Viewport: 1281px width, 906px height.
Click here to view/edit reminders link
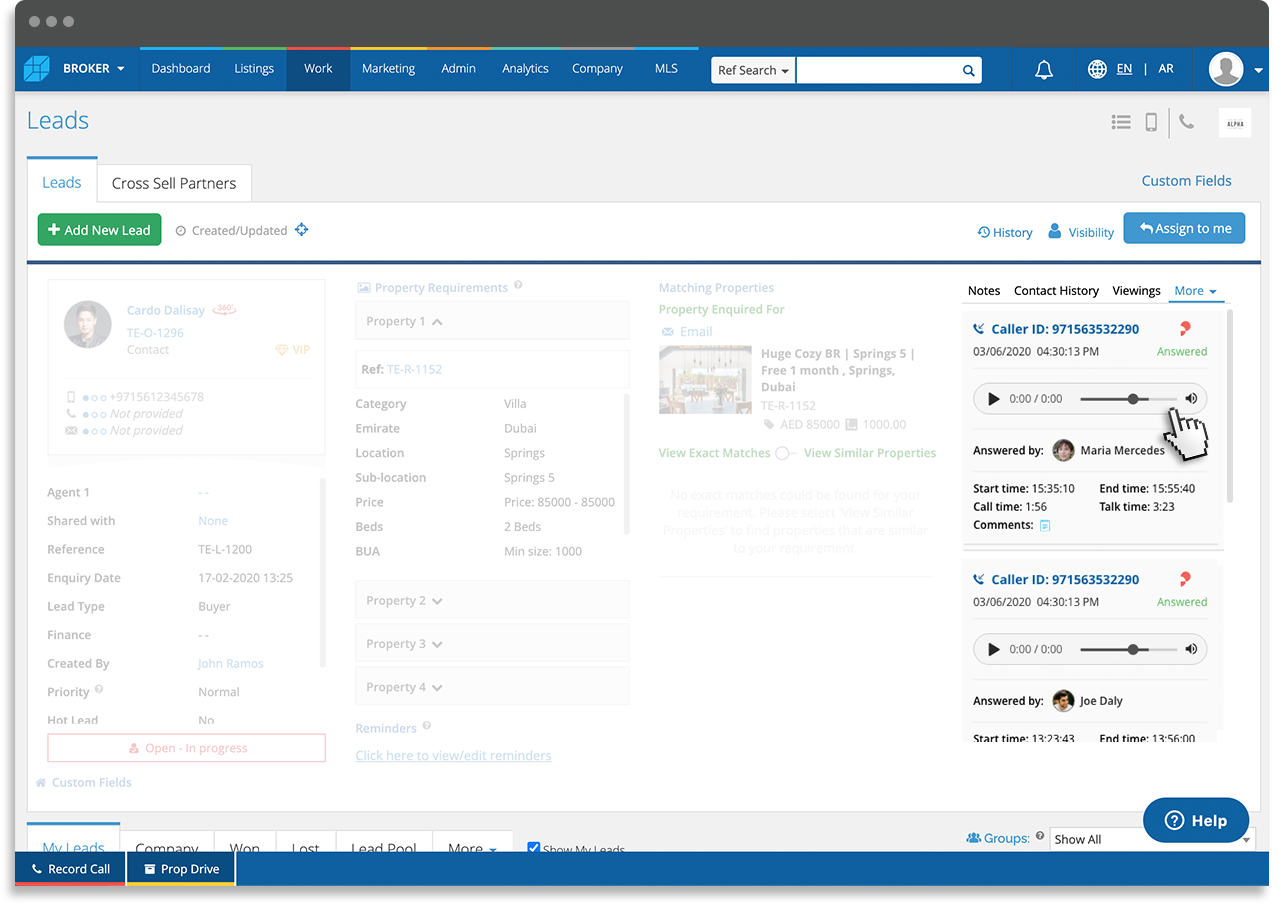(x=453, y=756)
